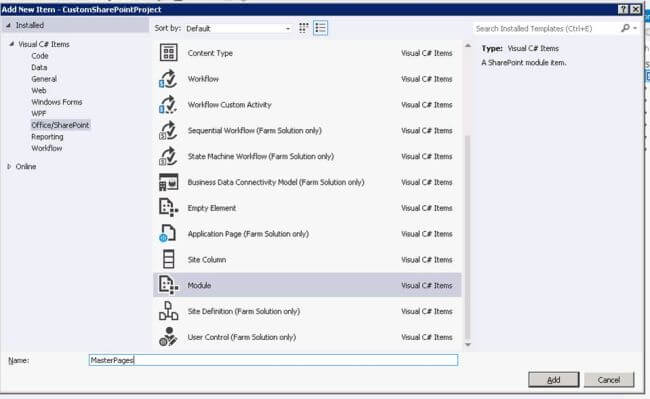650x399 pixels.
Task: Click the search magnifier icon
Action: [x=625, y=28]
